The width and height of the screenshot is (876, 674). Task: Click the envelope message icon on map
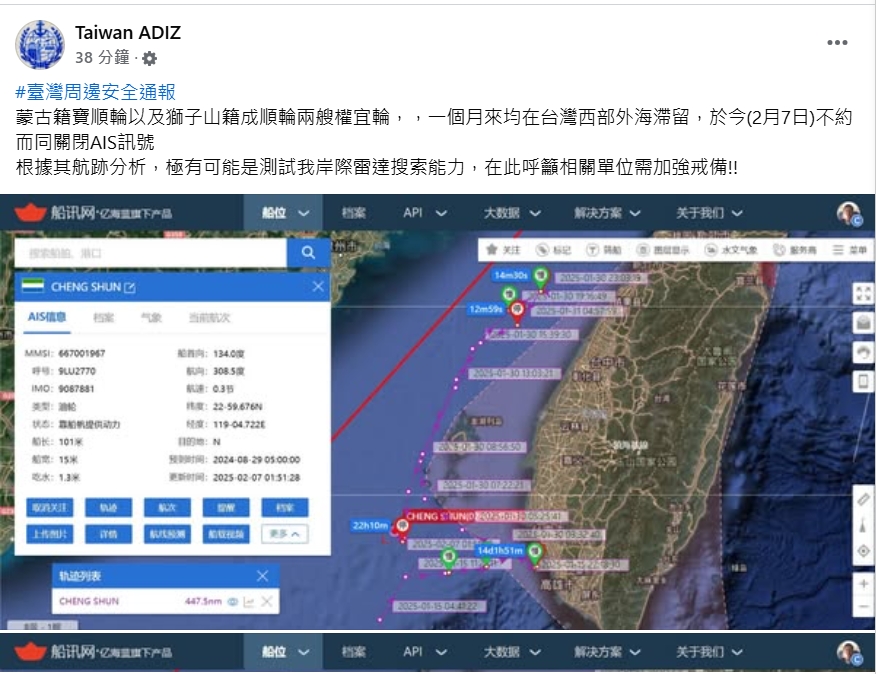pyautogui.click(x=863, y=322)
